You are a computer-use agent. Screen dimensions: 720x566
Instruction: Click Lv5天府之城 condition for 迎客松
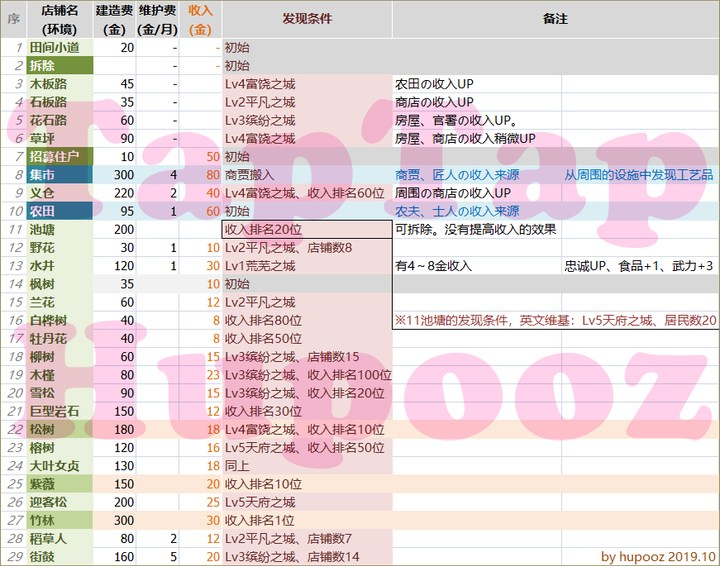[x=307, y=502]
